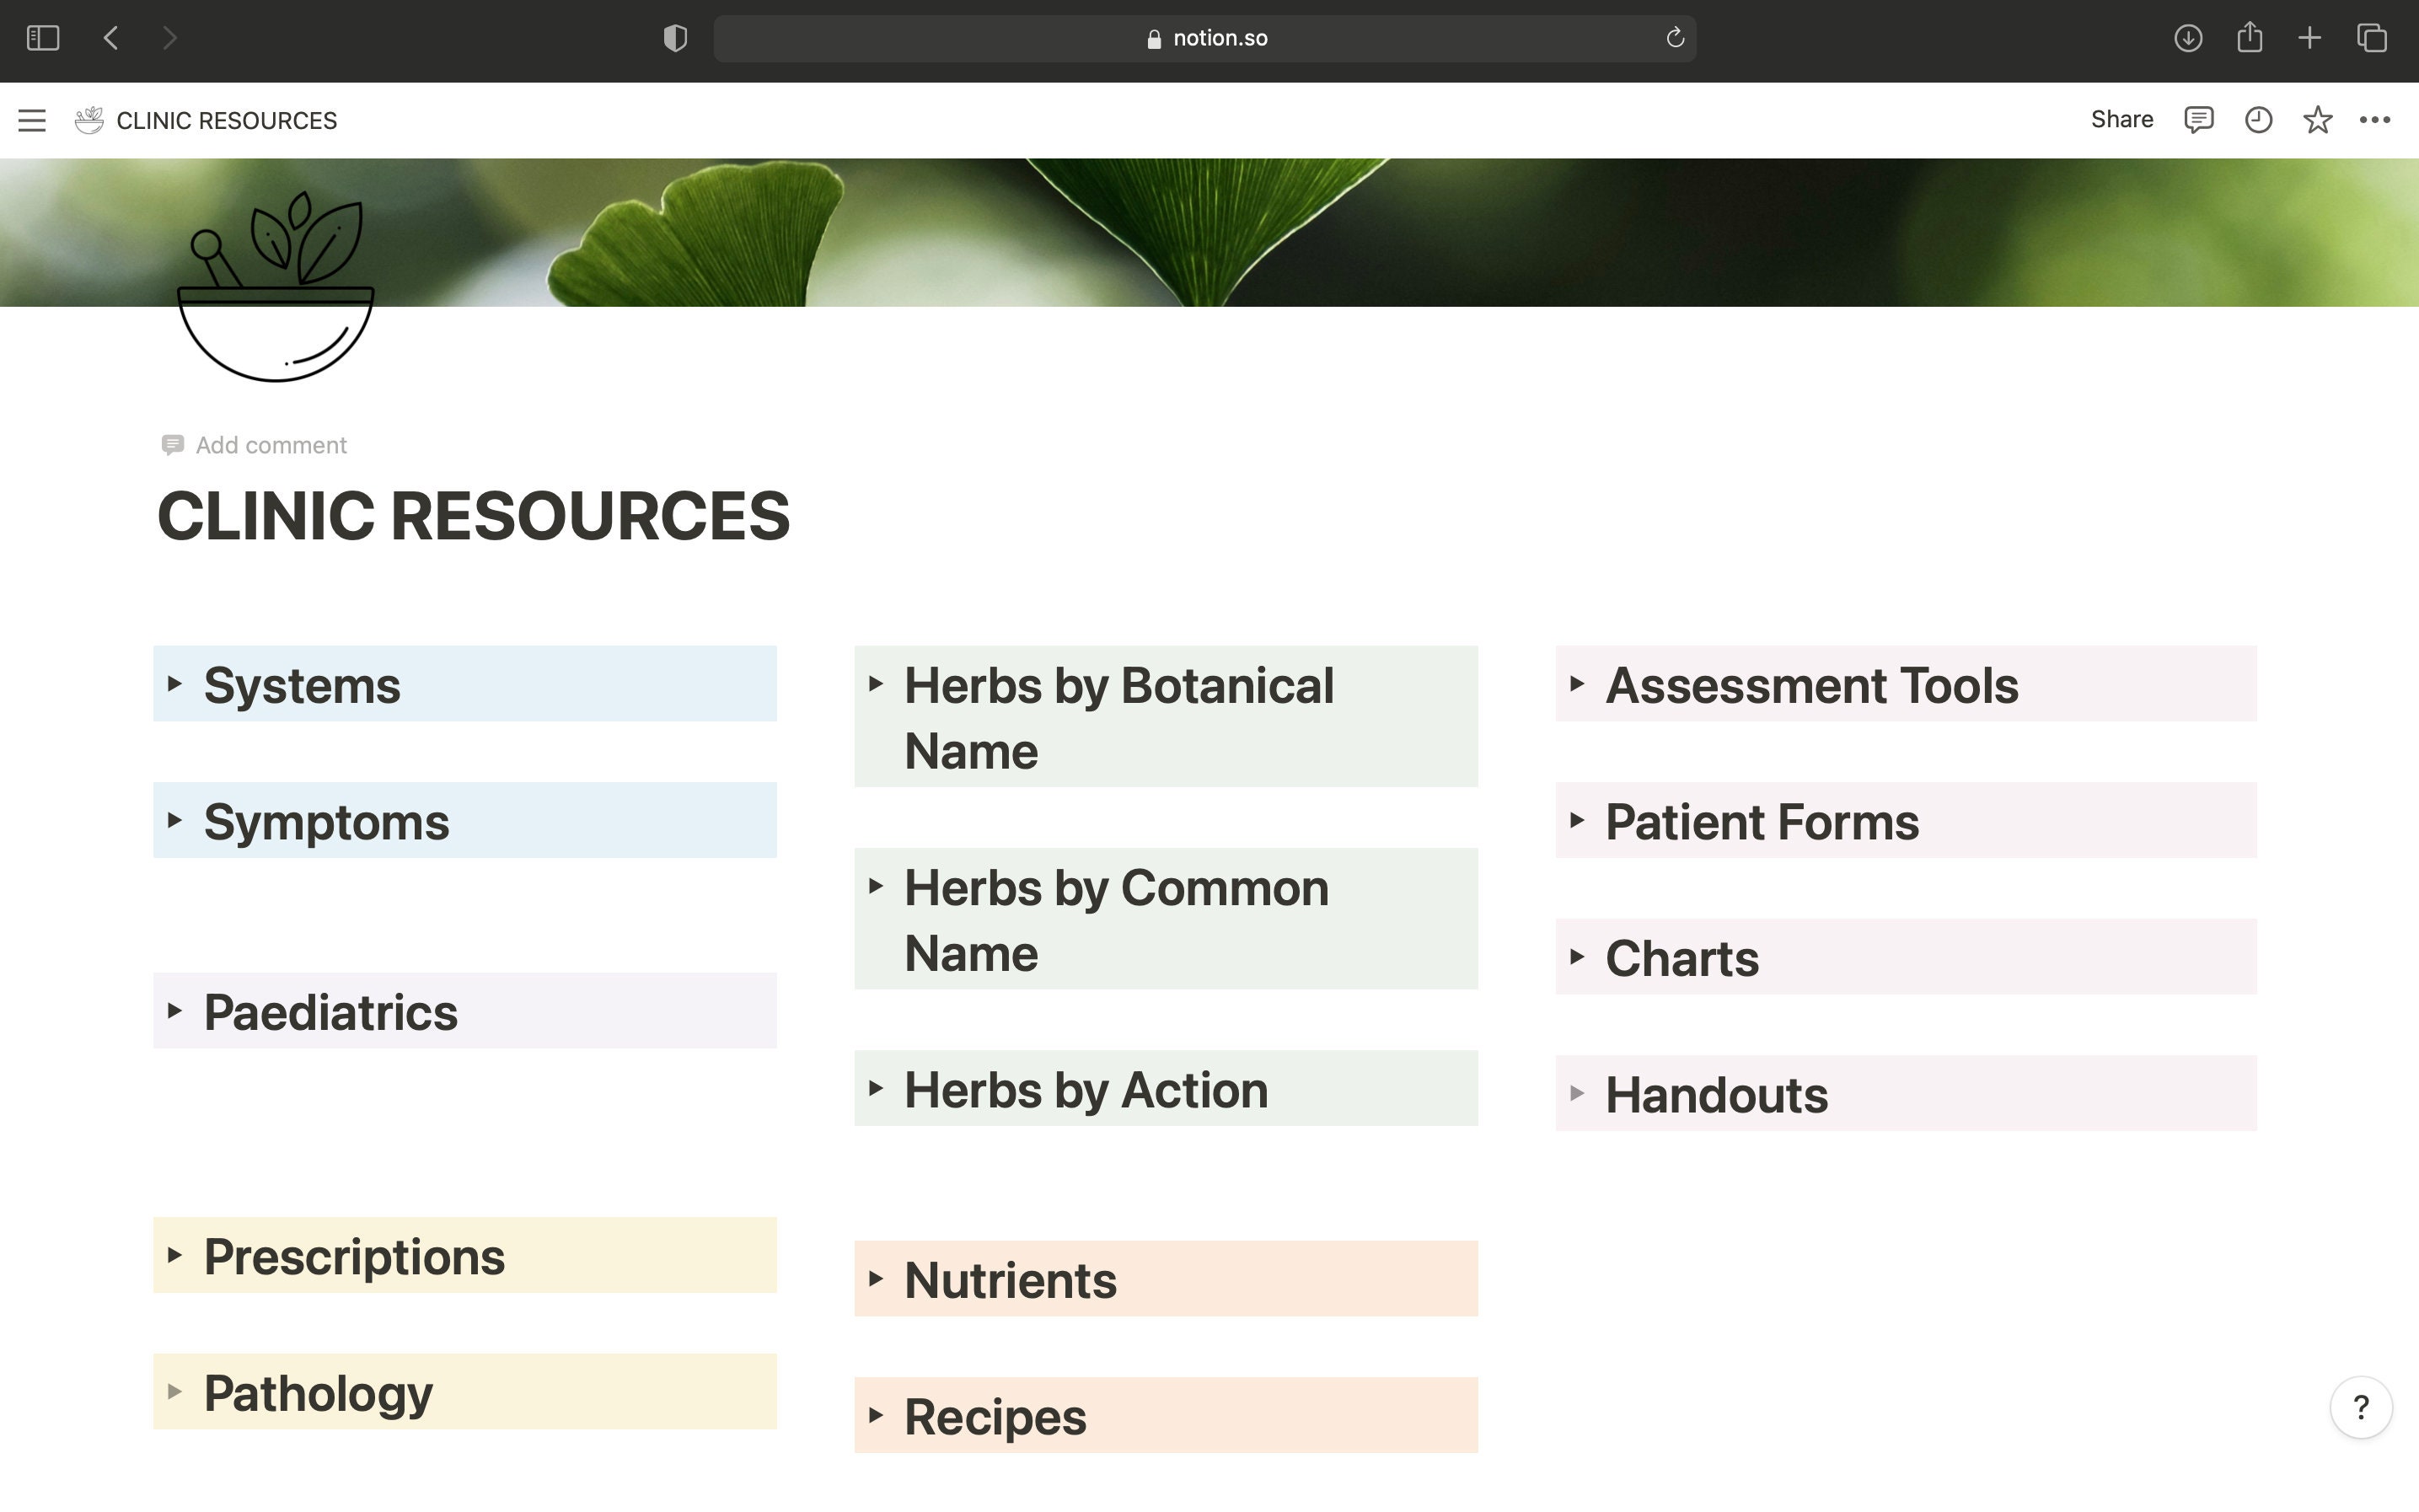Viewport: 2419px width, 1512px height.
Task: Expand the Recipes toggle
Action: (x=876, y=1415)
